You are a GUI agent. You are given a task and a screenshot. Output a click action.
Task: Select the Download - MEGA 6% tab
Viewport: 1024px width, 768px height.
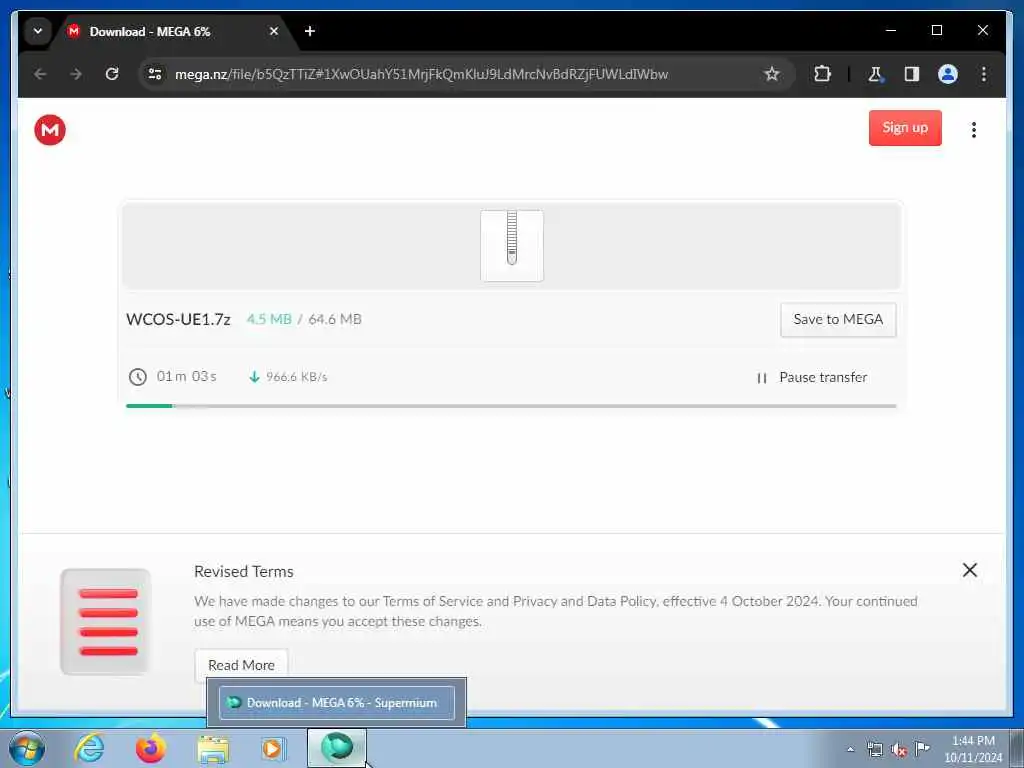(173, 31)
